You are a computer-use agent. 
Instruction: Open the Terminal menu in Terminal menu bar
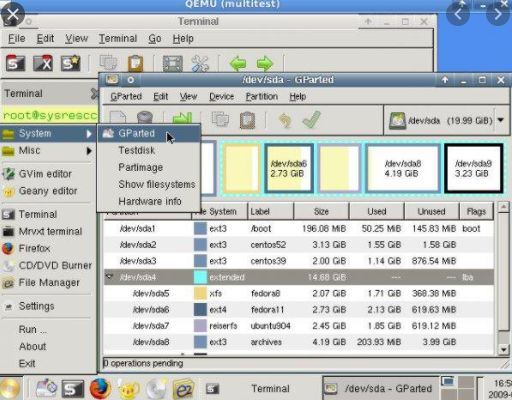(x=118, y=39)
